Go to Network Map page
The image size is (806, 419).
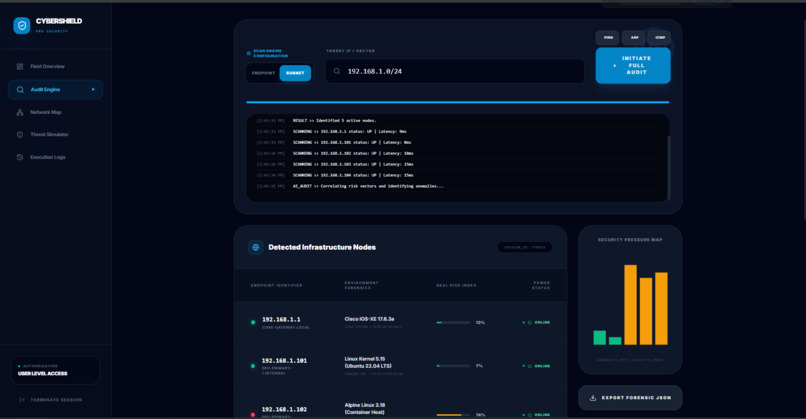pyautogui.click(x=56, y=112)
